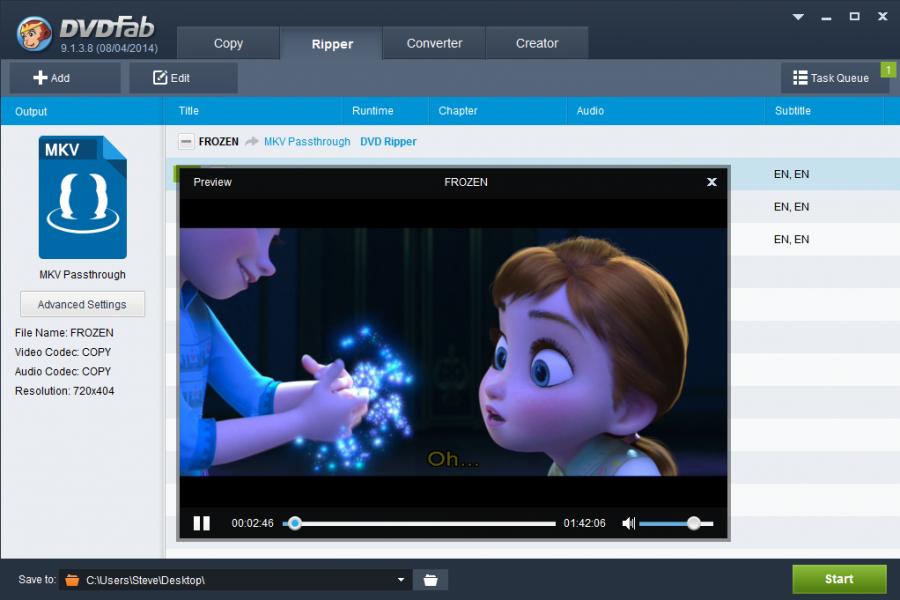Open the title bar dropdown arrow menu

click(x=798, y=17)
